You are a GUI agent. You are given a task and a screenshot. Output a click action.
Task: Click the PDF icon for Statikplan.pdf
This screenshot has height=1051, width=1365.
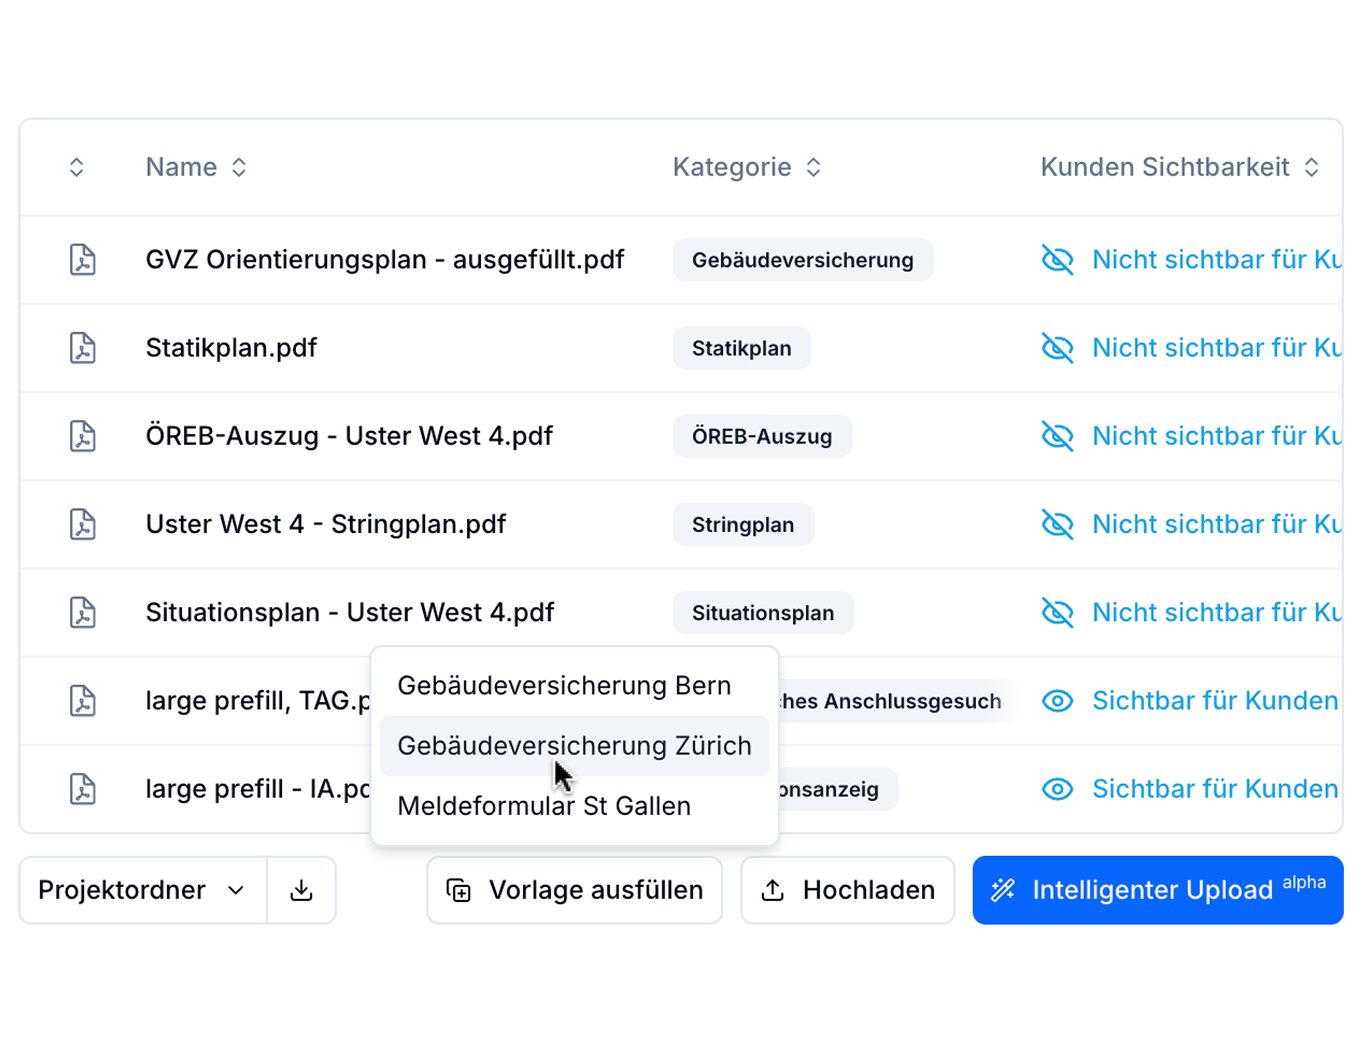coord(83,348)
